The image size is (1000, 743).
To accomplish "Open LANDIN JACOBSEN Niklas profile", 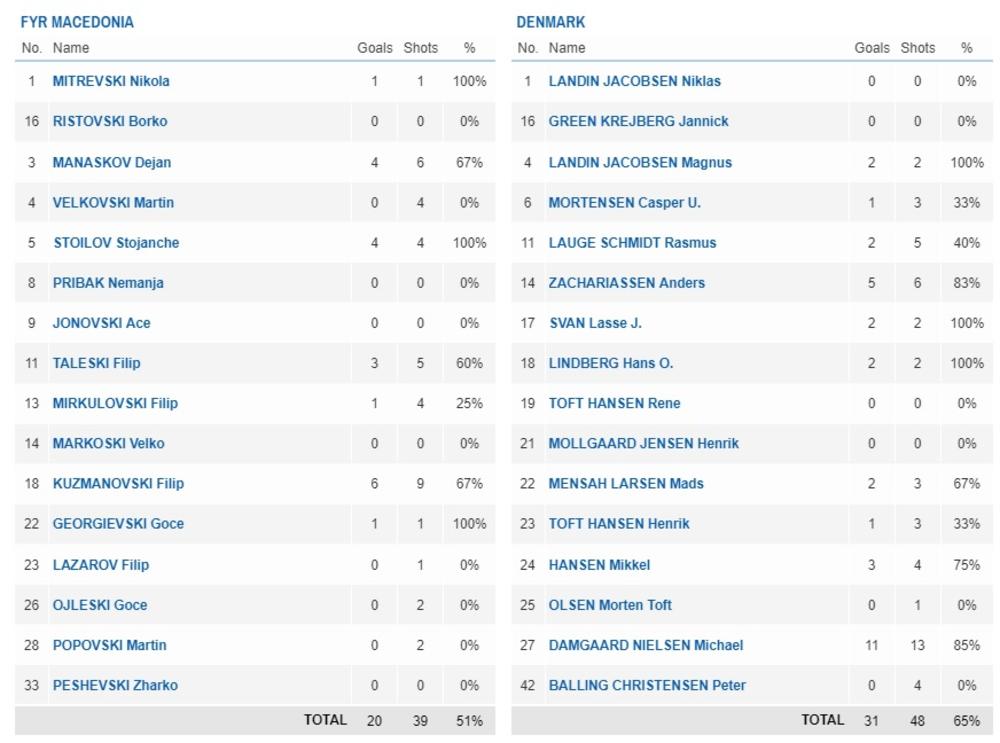I will pos(634,81).
